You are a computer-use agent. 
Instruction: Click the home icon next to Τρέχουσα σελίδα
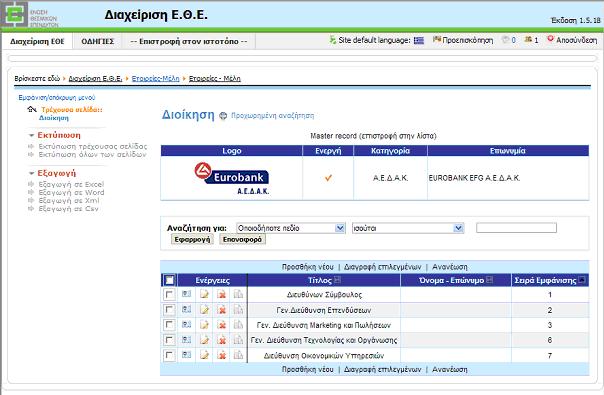[x=32, y=109]
